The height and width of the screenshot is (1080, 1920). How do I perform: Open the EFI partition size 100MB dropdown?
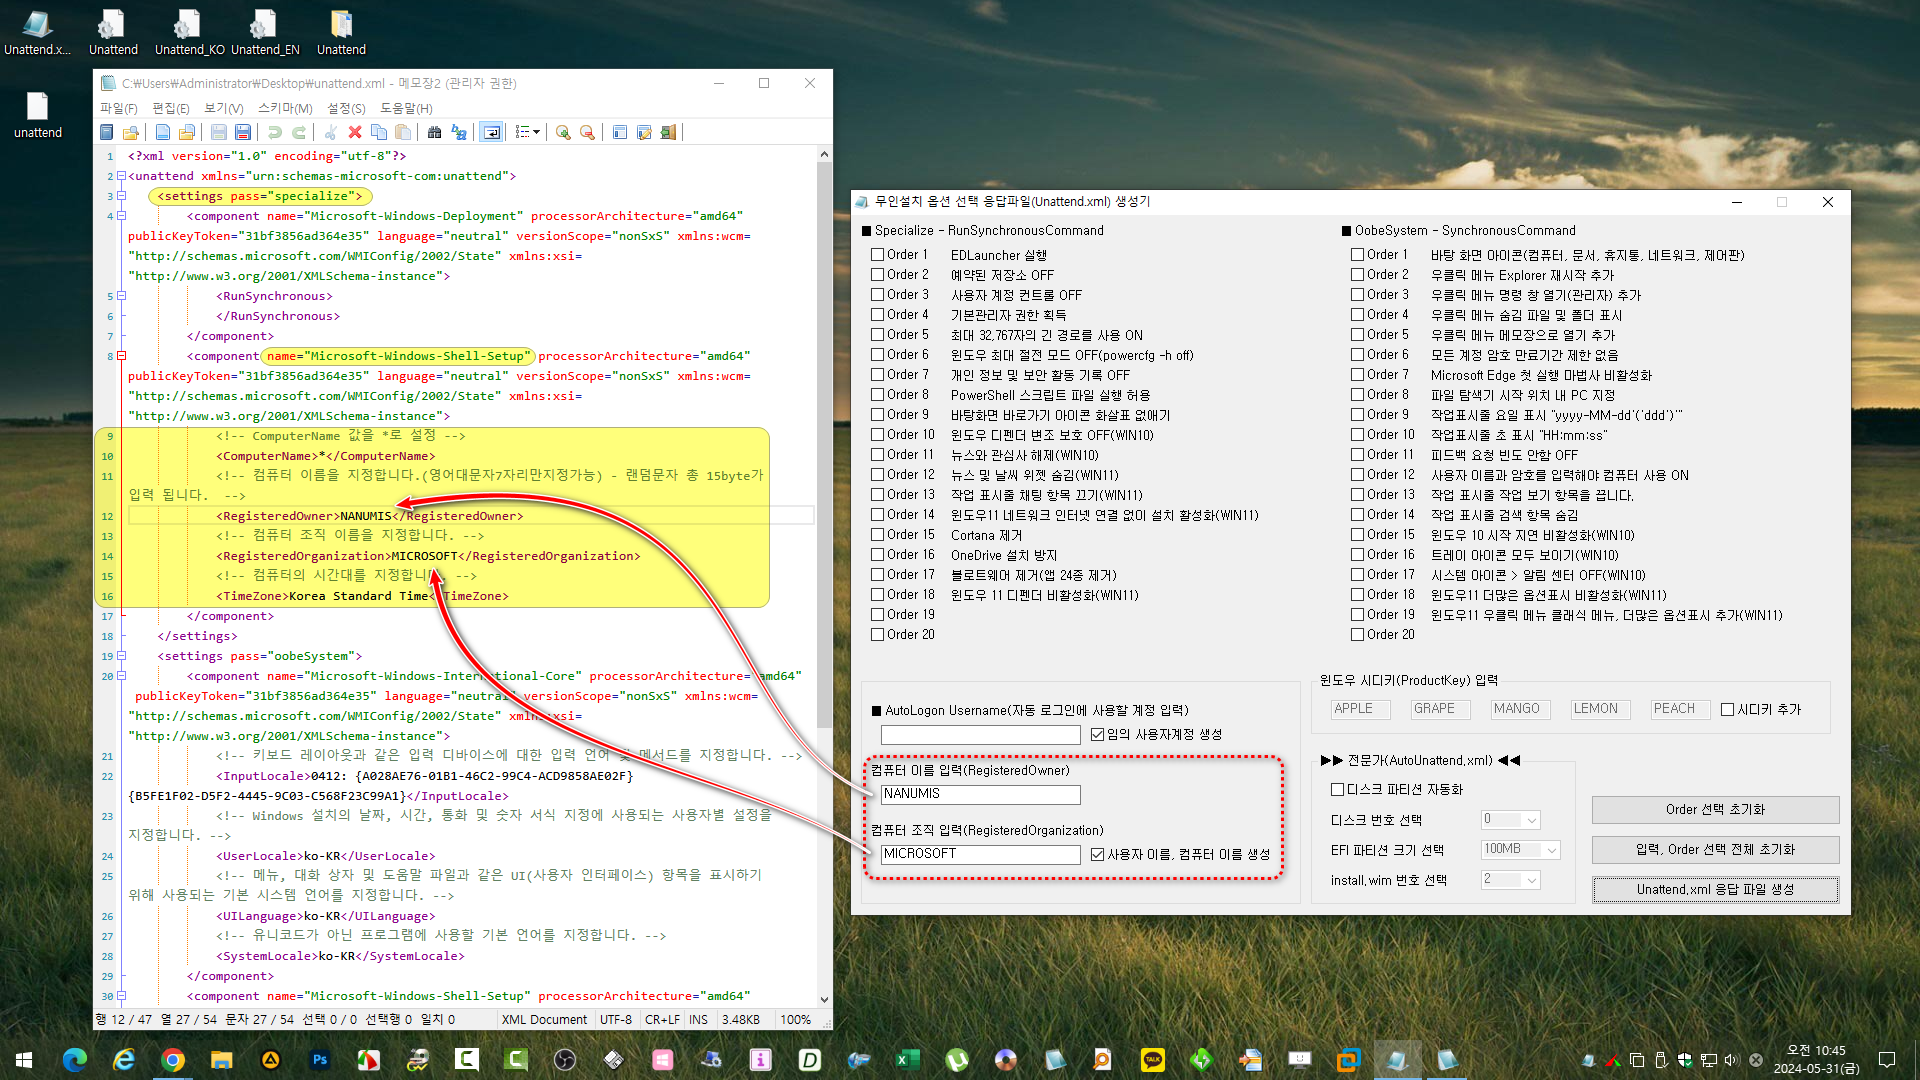1551,850
